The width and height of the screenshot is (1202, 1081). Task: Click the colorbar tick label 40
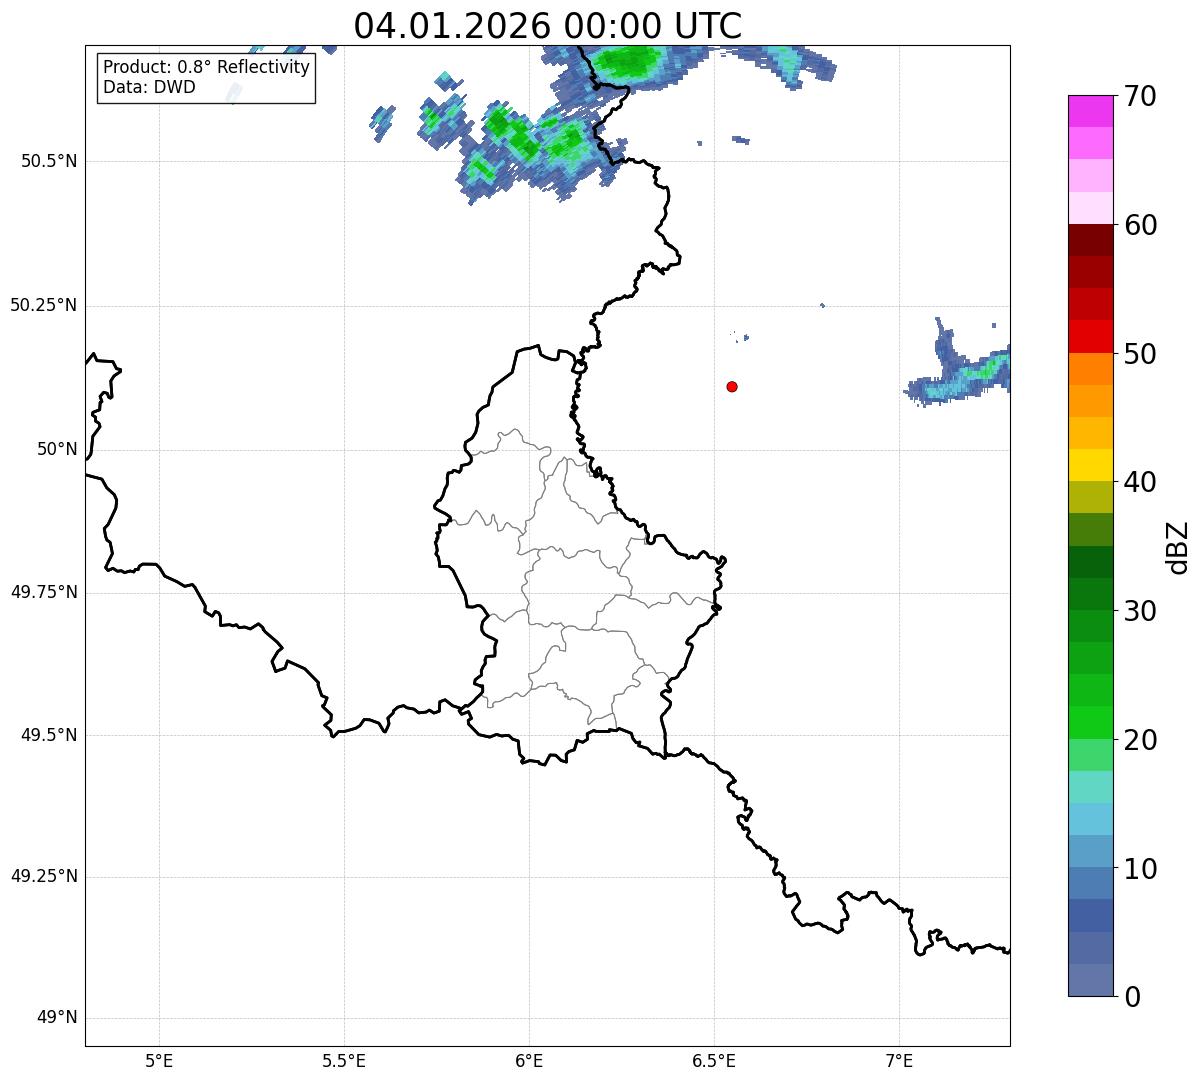[1140, 482]
